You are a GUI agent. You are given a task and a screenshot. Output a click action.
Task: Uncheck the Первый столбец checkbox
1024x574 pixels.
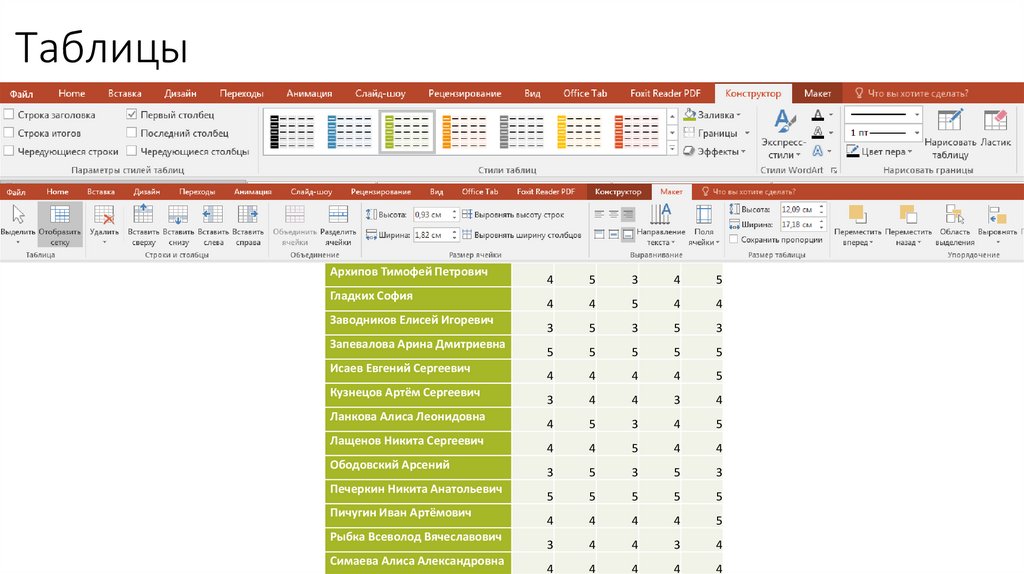pos(131,114)
